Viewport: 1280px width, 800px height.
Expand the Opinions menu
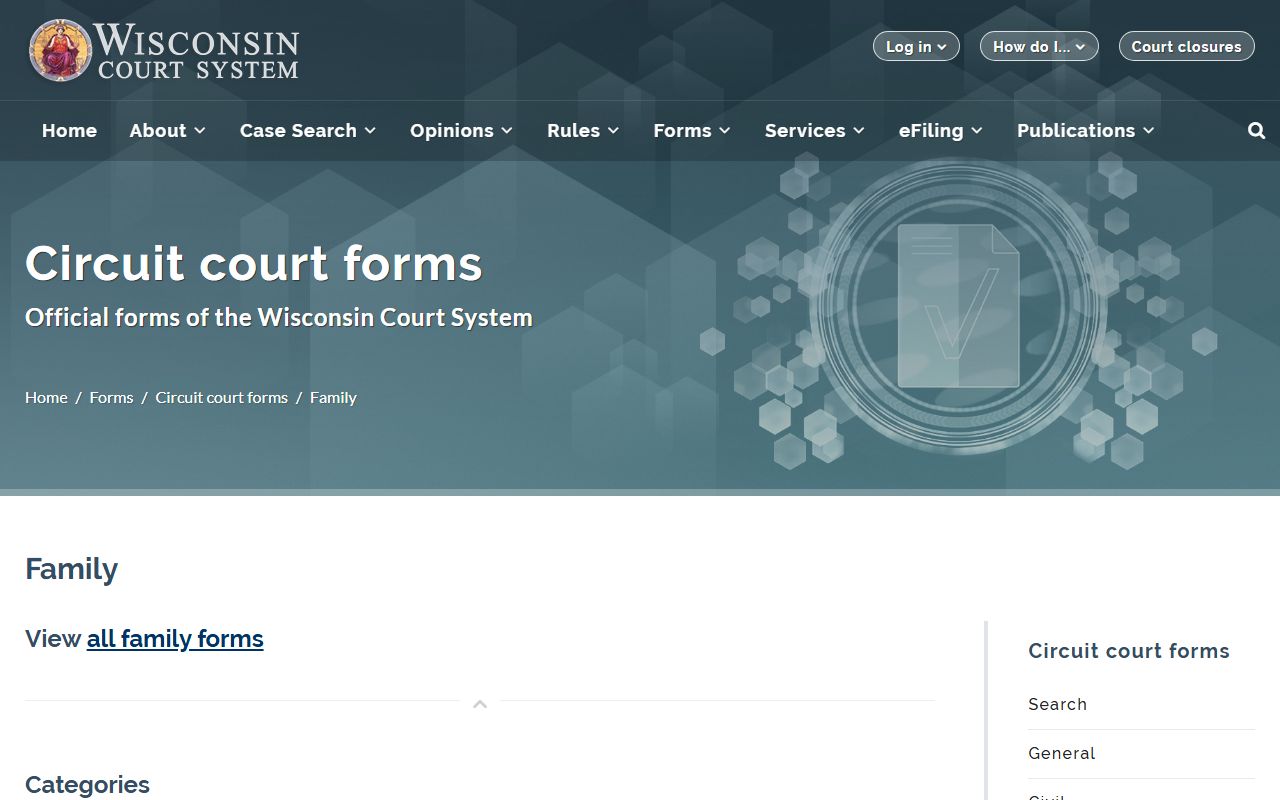tap(462, 131)
